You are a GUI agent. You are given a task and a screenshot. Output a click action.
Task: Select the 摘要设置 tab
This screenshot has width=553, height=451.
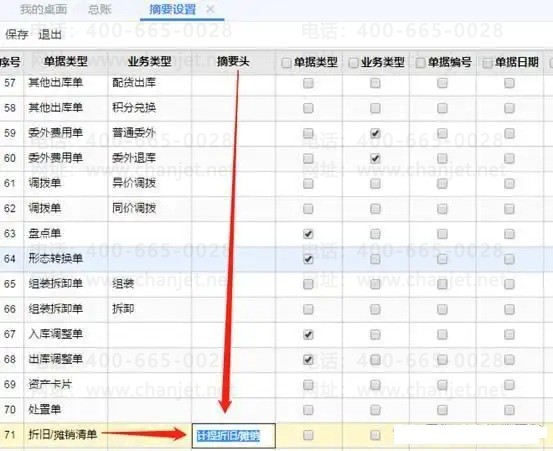point(173,10)
